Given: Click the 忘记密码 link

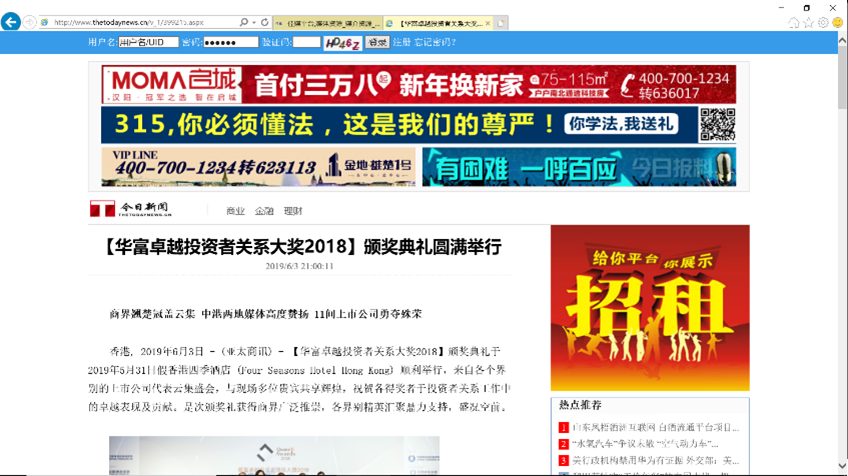Looking at the screenshot, I should pos(435,42).
